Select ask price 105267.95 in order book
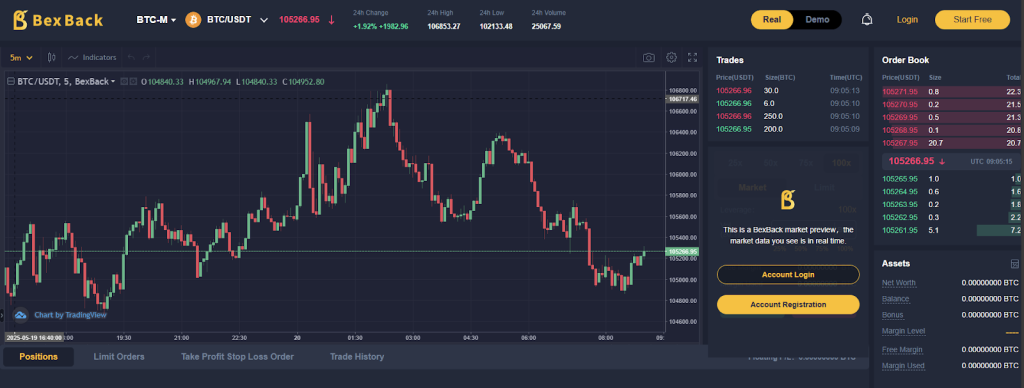 pos(899,143)
